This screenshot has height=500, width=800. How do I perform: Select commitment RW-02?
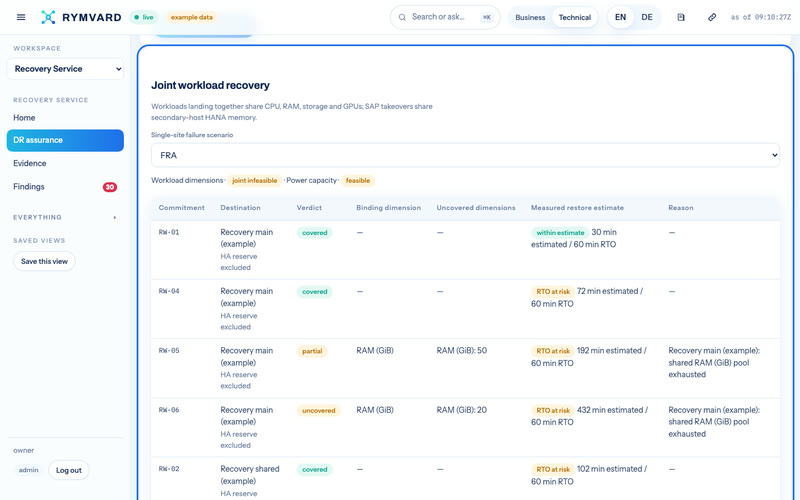click(169, 469)
